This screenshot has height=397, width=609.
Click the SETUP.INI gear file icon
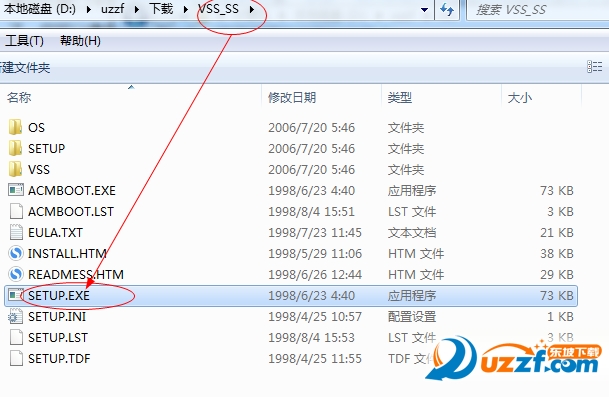(16, 316)
